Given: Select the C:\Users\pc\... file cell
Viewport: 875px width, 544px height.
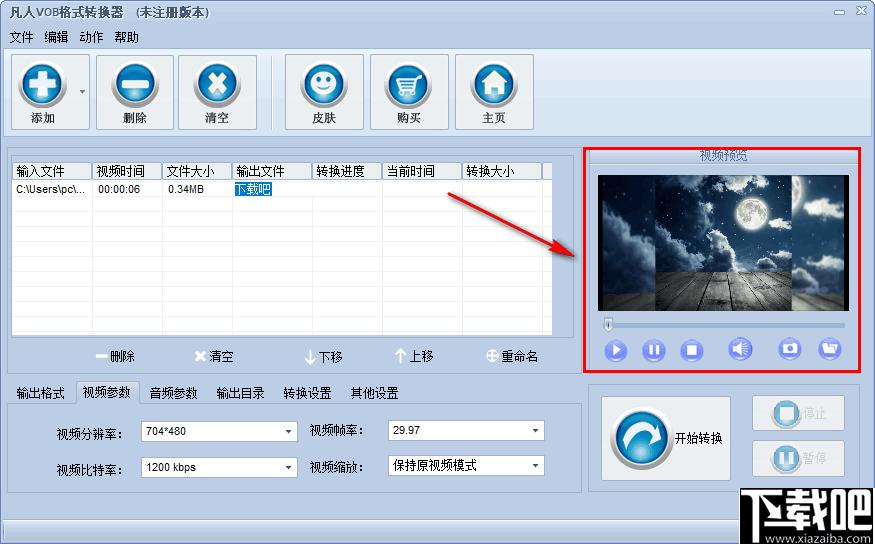Looking at the screenshot, I should (x=52, y=189).
